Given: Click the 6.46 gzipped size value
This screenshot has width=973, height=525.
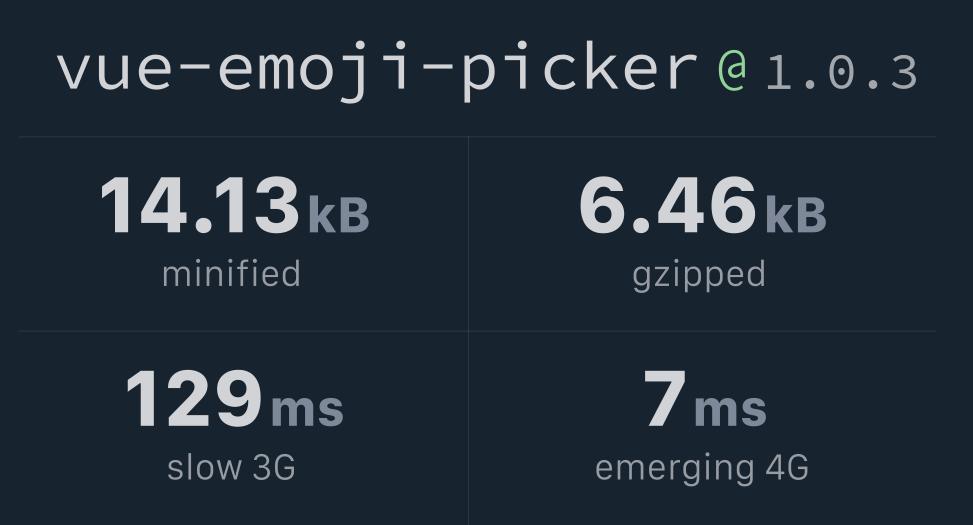Looking at the screenshot, I should [x=668, y=205].
